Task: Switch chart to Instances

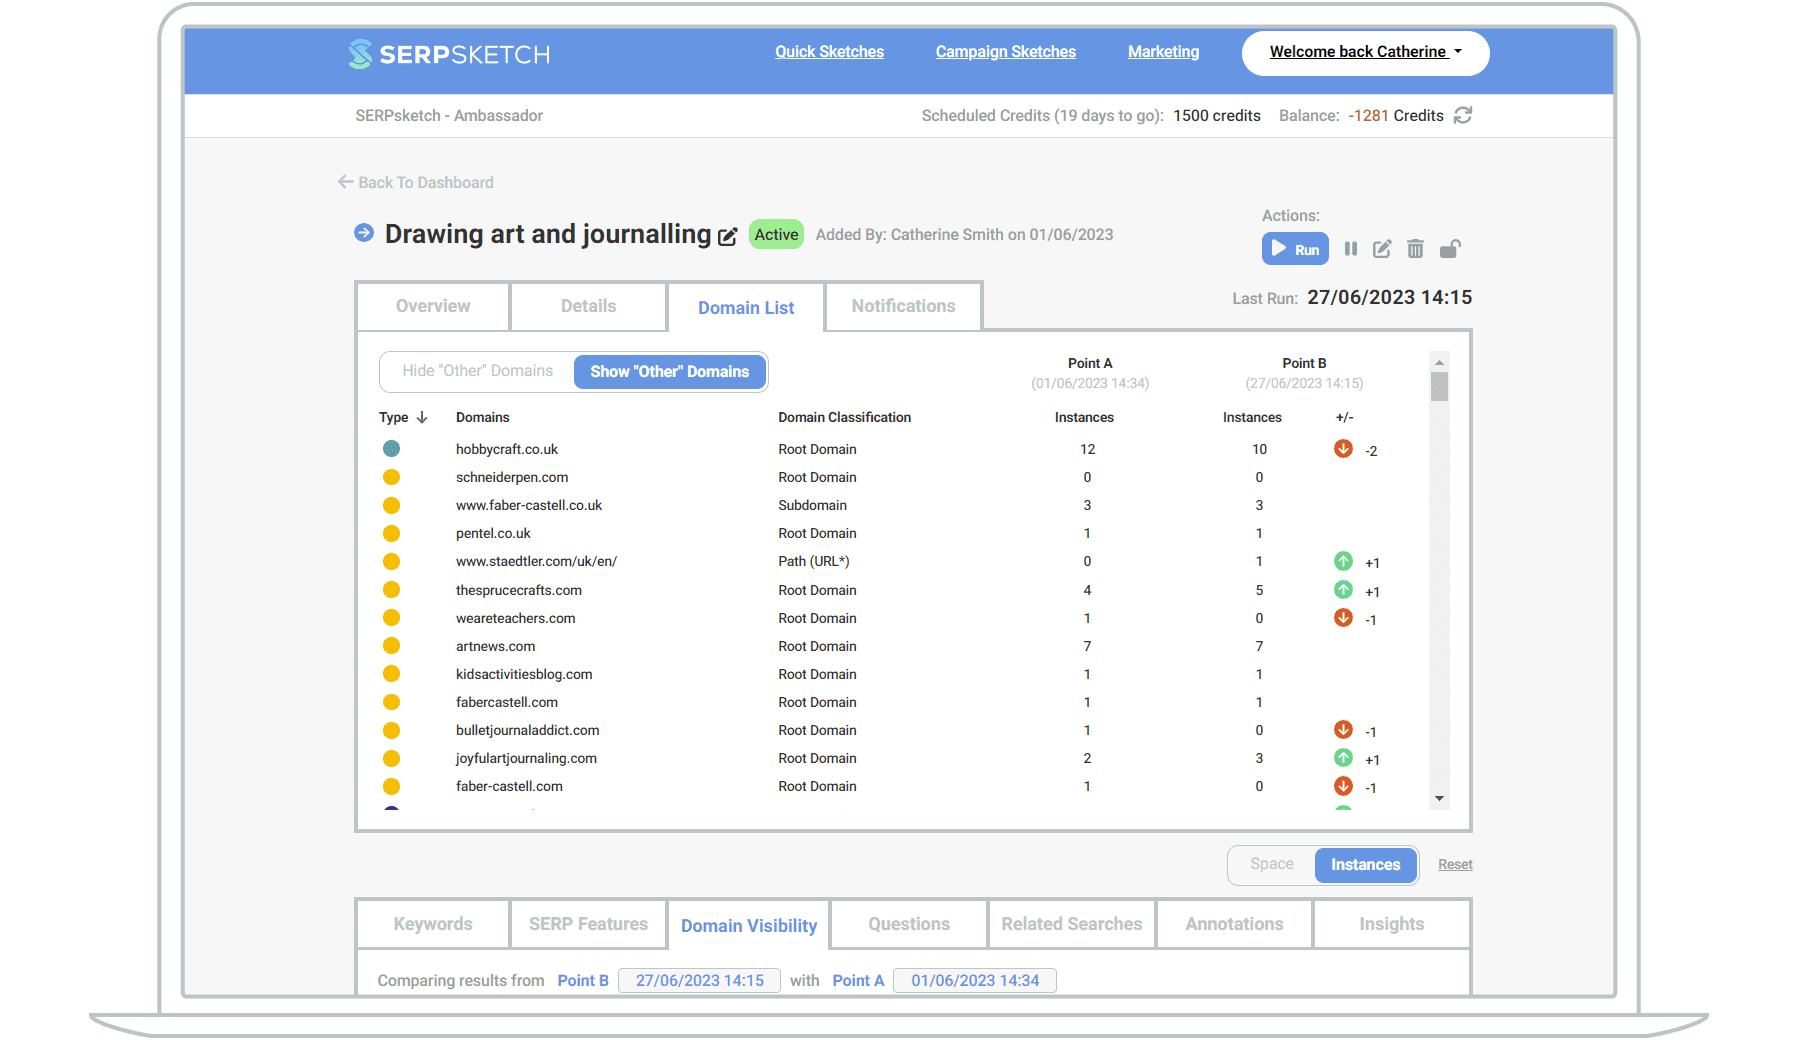Action: pos(1365,865)
